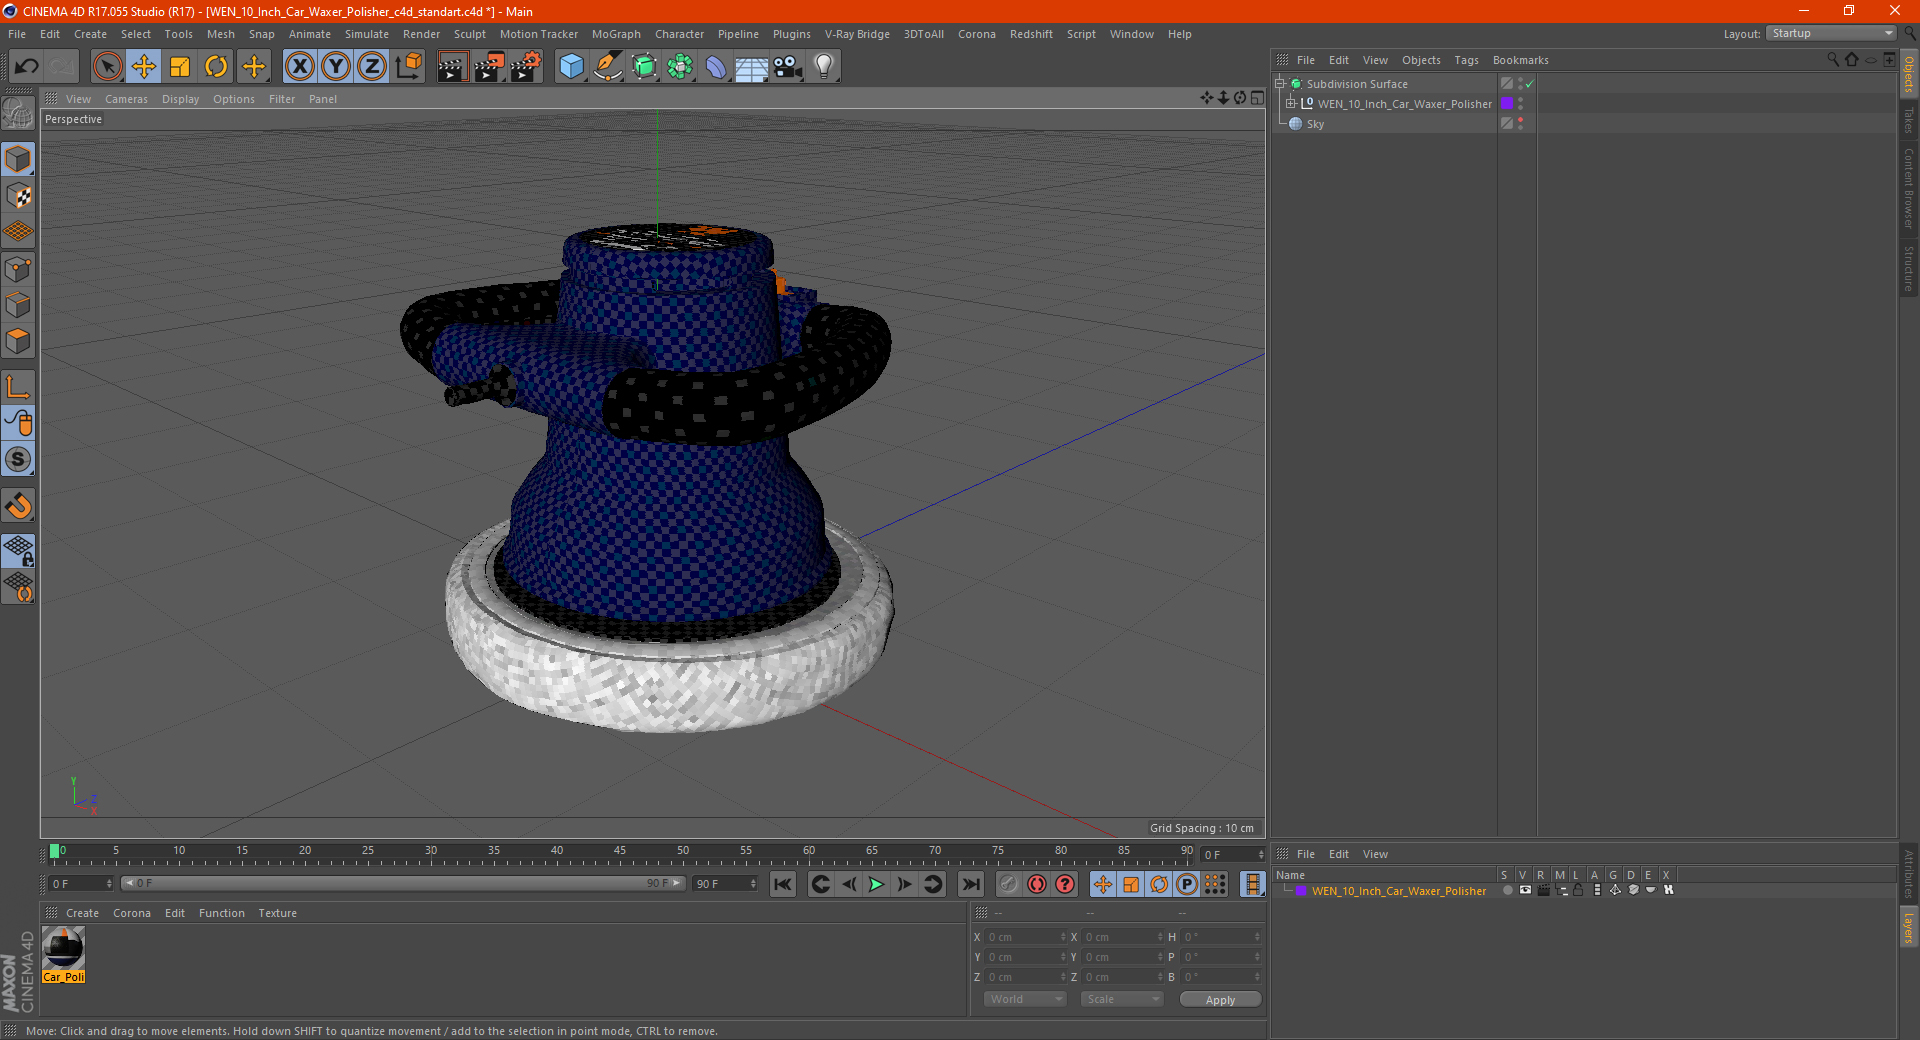Select the Live Selection tool
This screenshot has height=1040, width=1920.
108,67
